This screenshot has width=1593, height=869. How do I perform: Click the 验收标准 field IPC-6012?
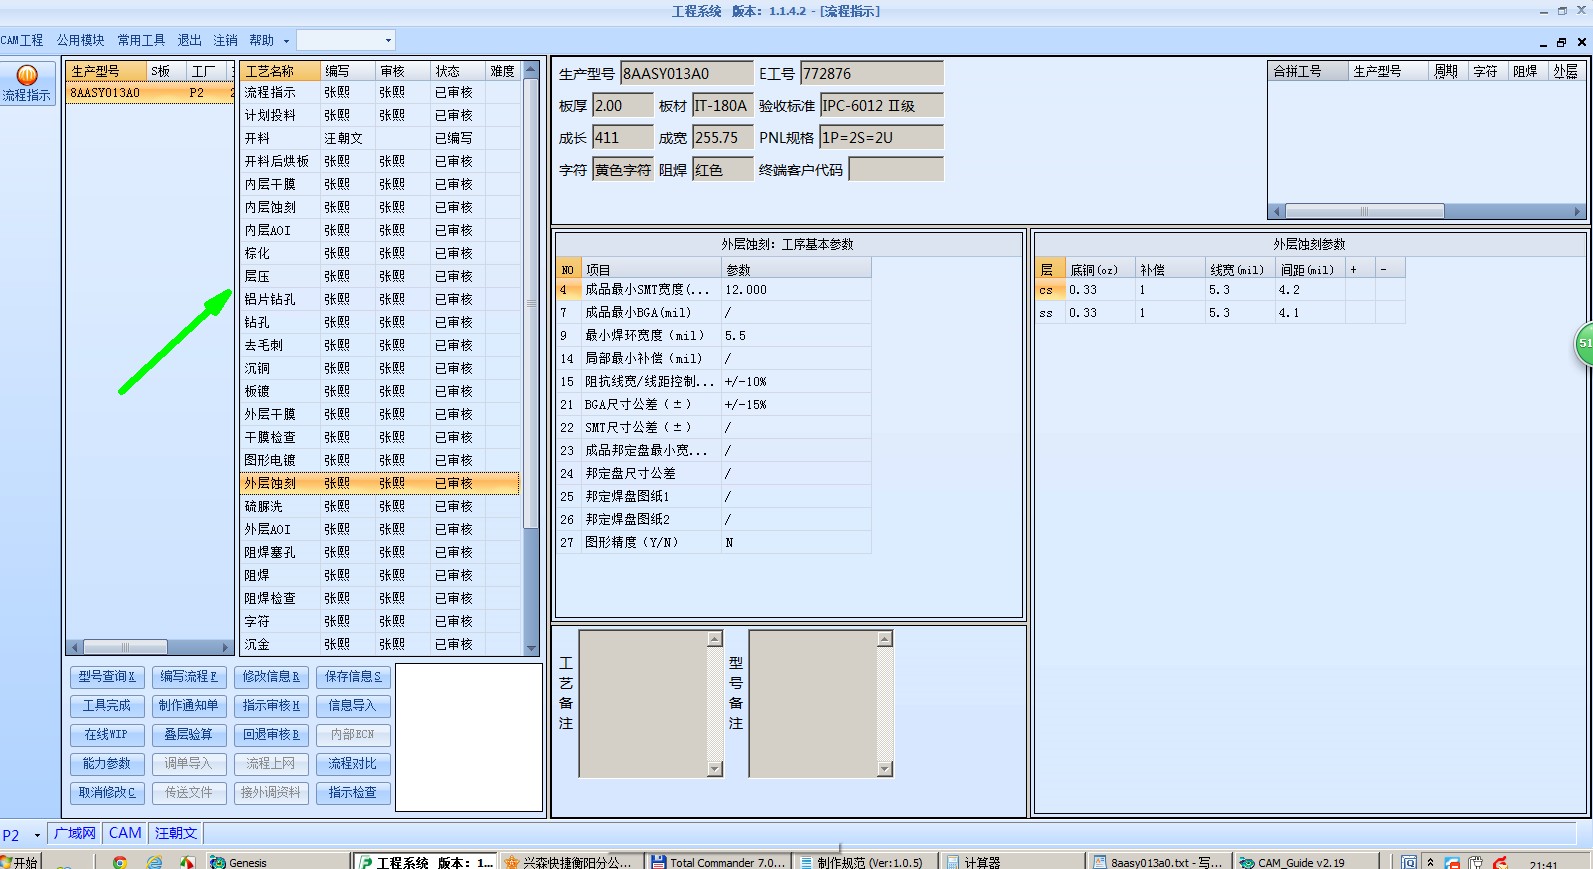[882, 105]
